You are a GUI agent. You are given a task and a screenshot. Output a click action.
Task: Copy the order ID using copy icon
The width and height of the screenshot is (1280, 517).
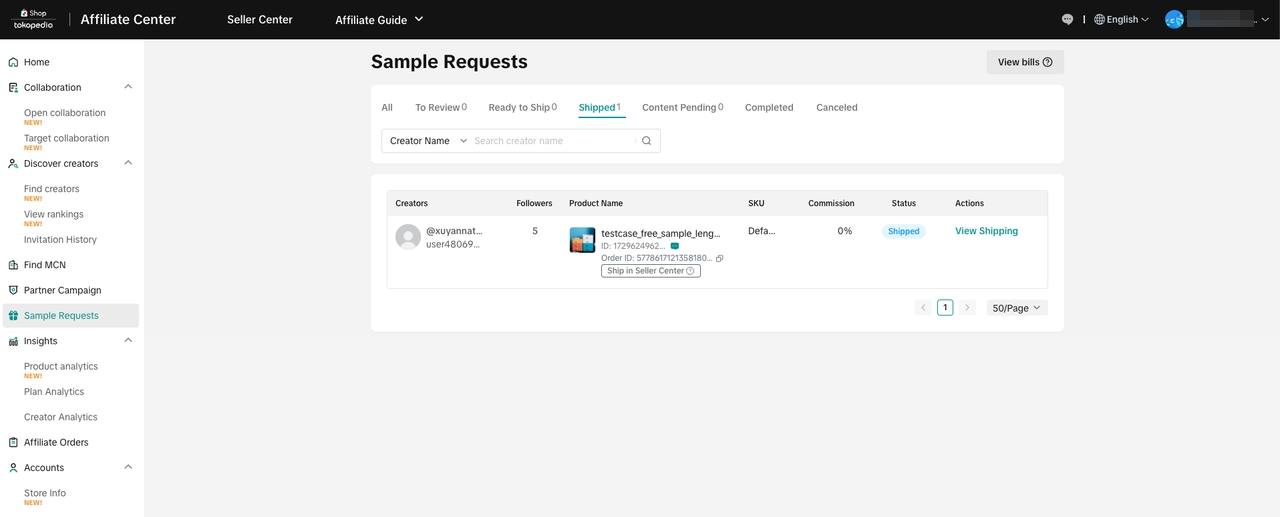click(x=719, y=258)
